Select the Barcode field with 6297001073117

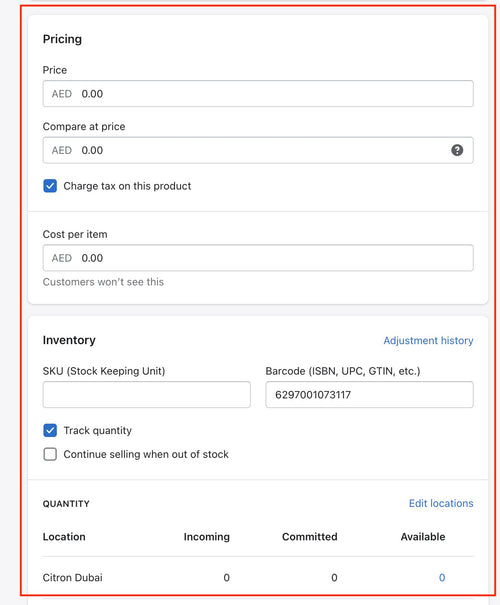(x=369, y=394)
